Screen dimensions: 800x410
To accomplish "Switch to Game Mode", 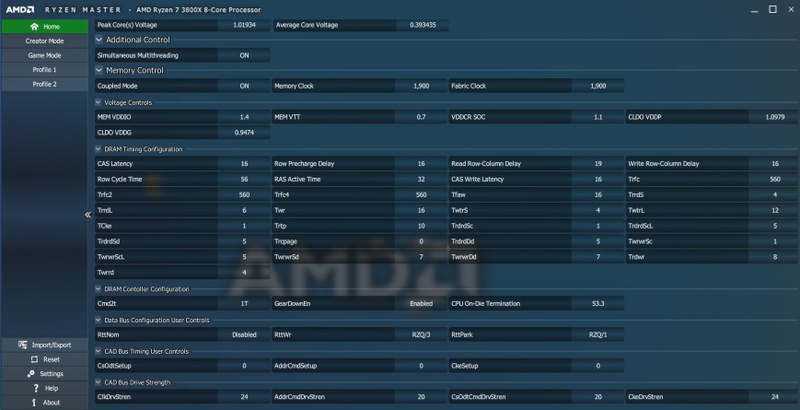I will [x=45, y=55].
